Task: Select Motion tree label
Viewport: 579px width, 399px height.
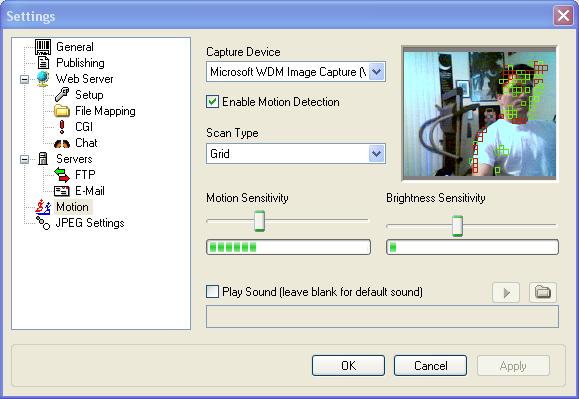Action: click(x=72, y=207)
